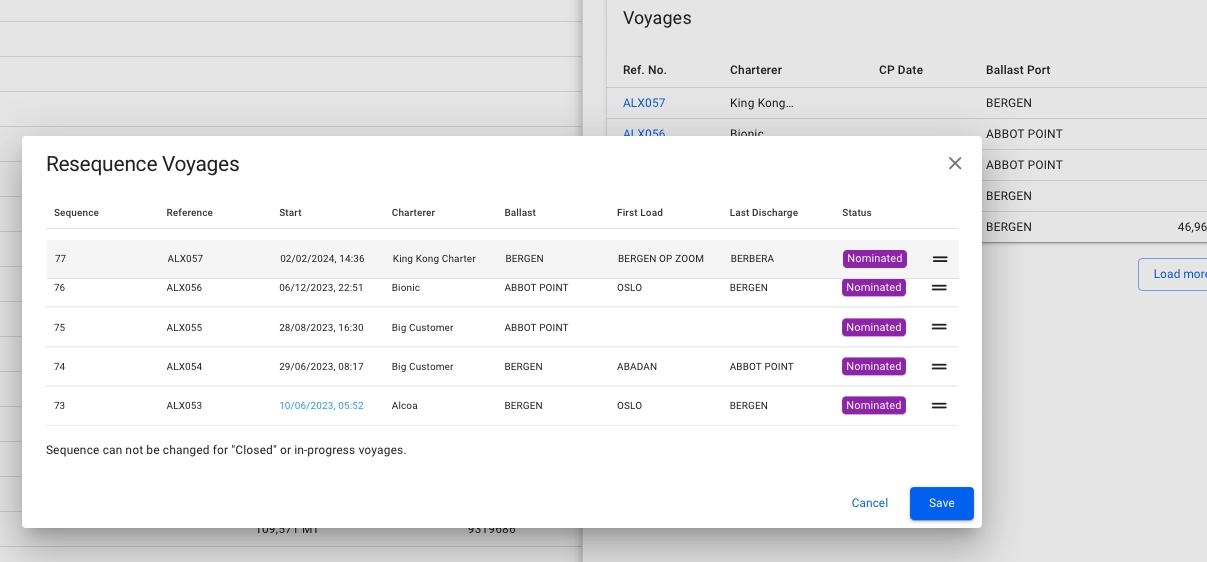
Task: Click the Last Discharge column header
Action: (763, 213)
